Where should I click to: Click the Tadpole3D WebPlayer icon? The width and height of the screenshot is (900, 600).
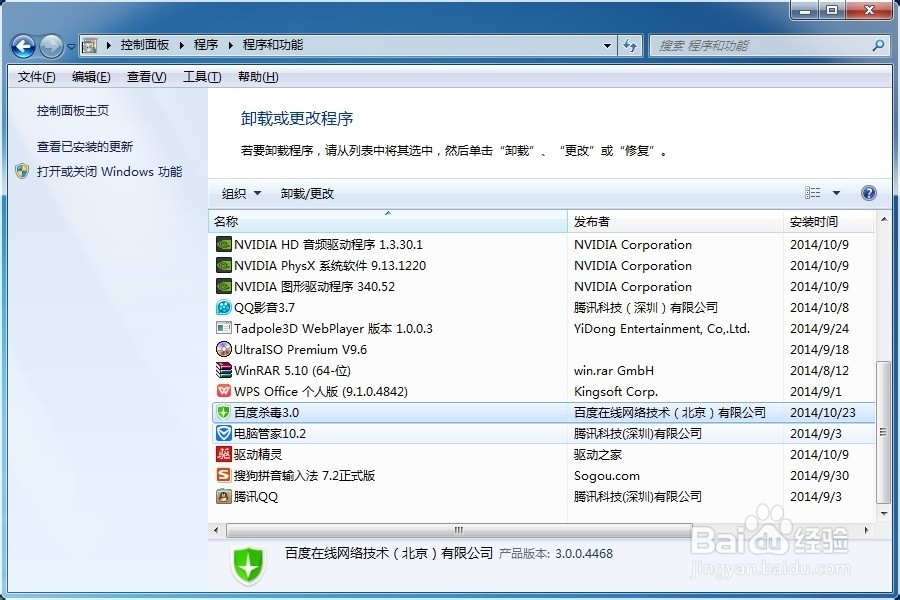[x=223, y=328]
